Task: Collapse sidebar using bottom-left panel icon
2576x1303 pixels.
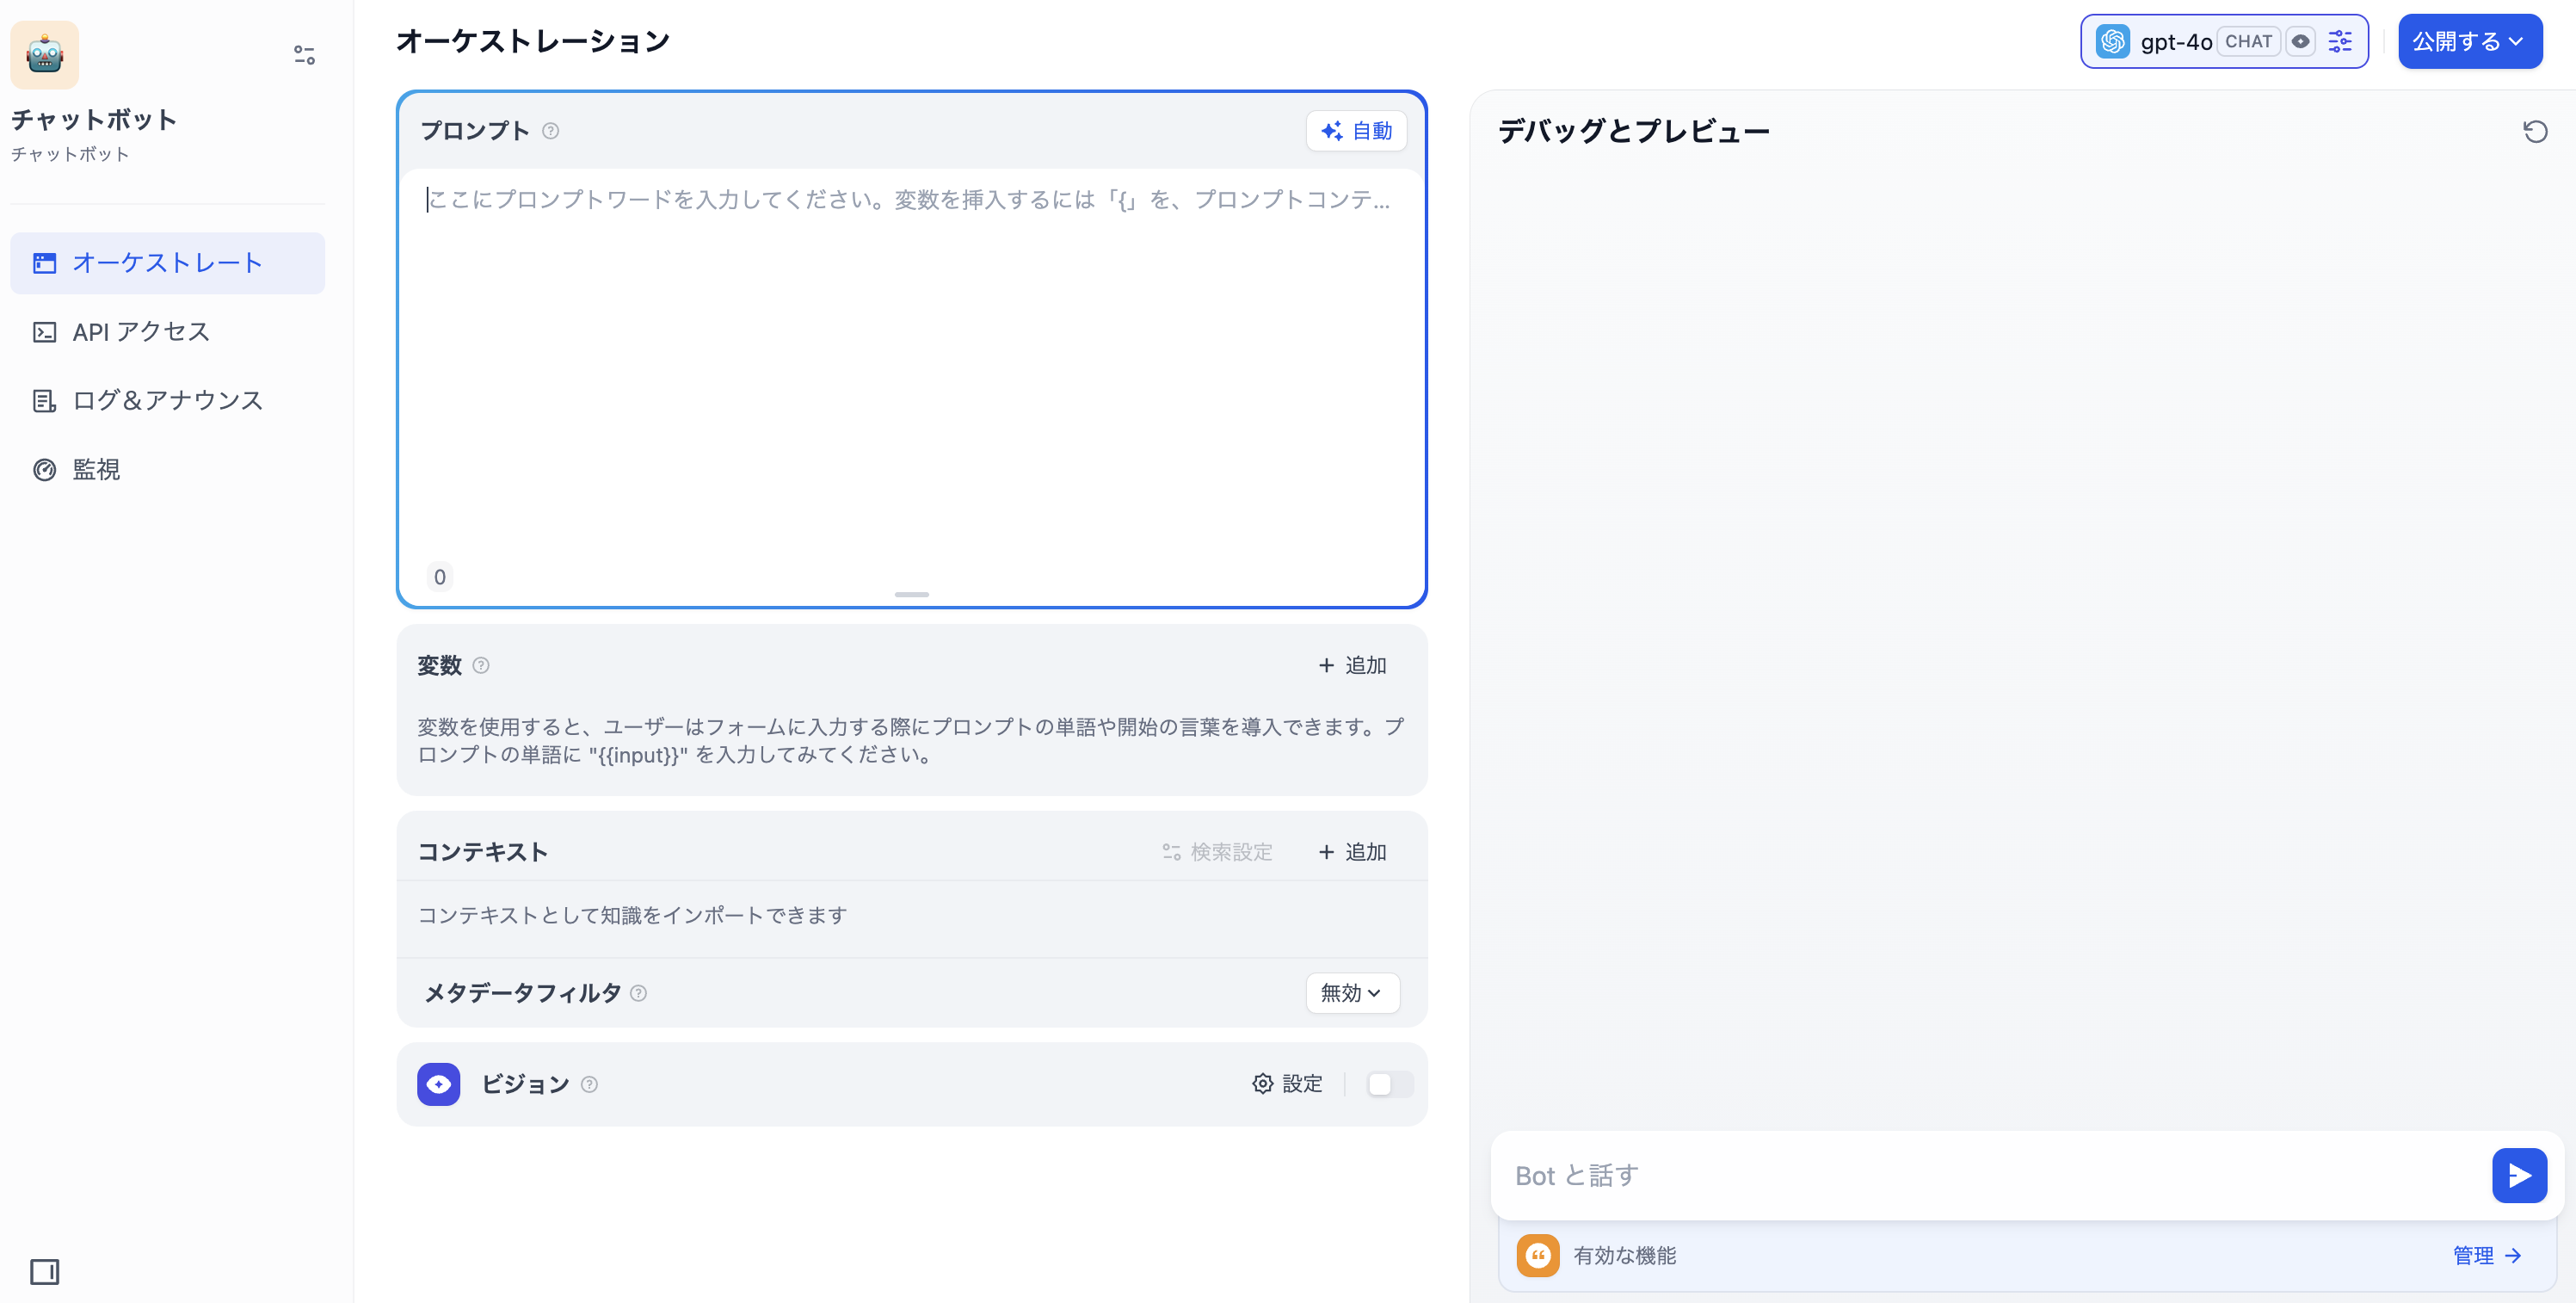Action: click(44, 1272)
